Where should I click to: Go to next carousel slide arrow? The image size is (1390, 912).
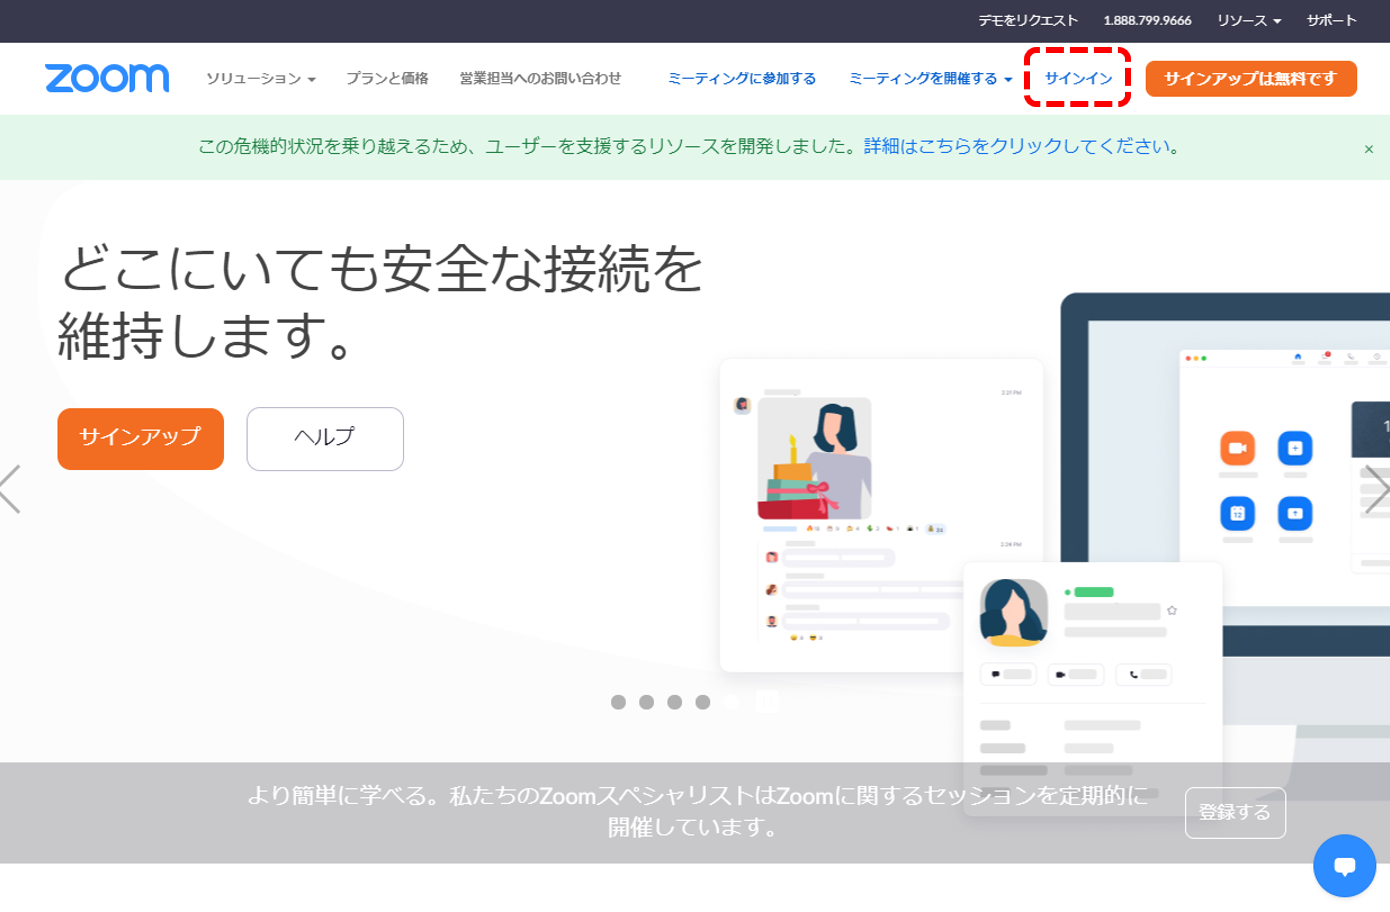click(x=1377, y=489)
